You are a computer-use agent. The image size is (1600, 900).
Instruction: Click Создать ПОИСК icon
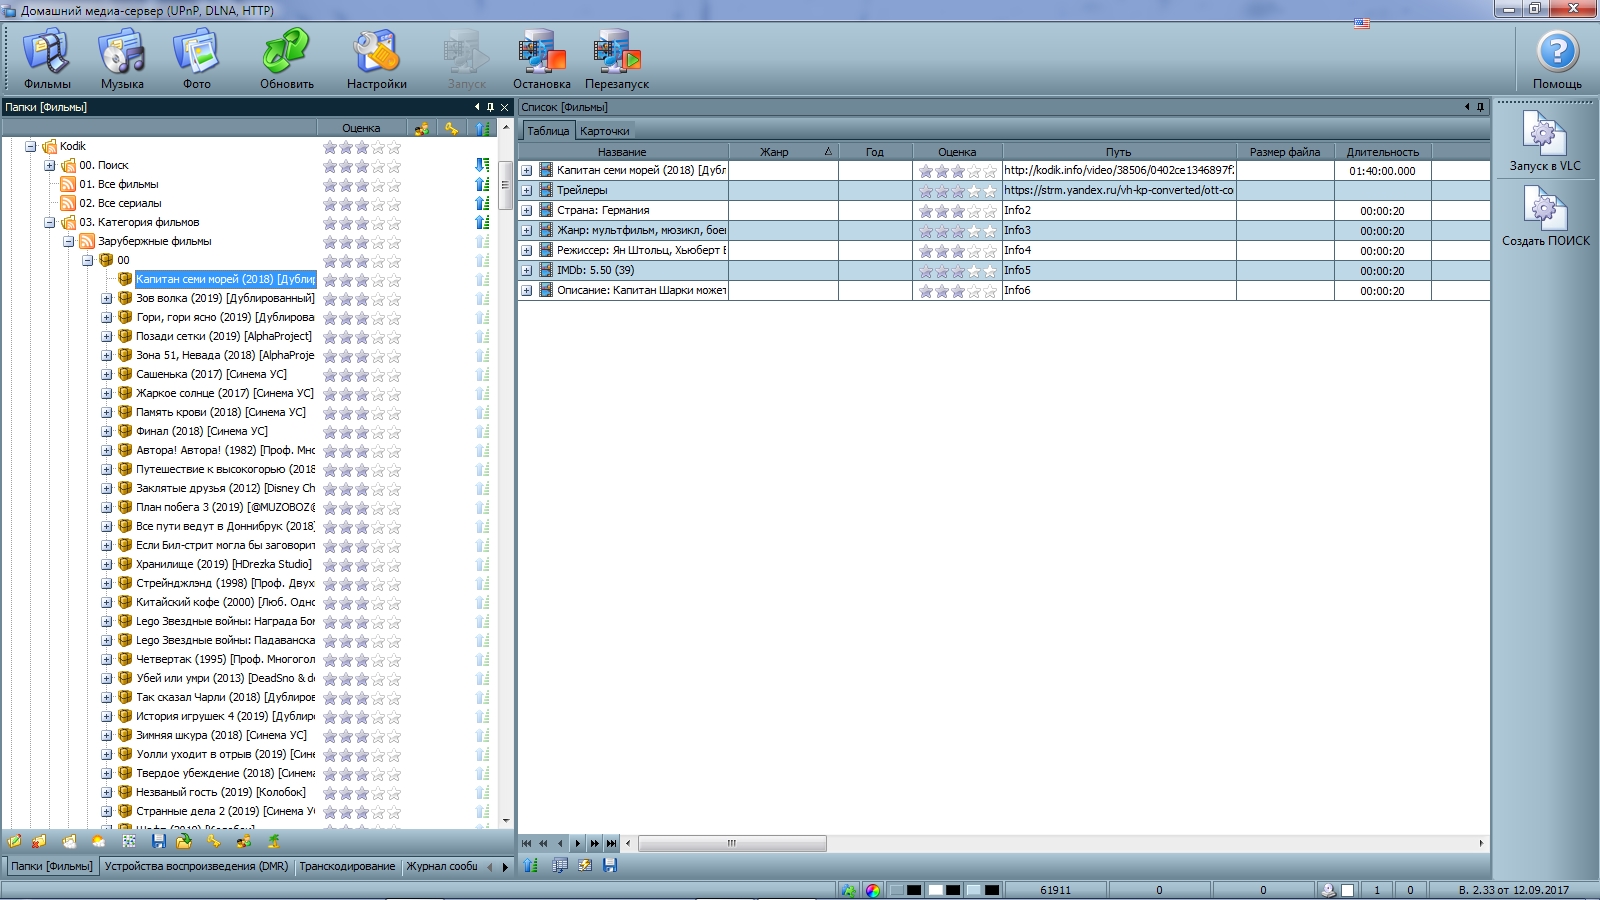(x=1544, y=217)
